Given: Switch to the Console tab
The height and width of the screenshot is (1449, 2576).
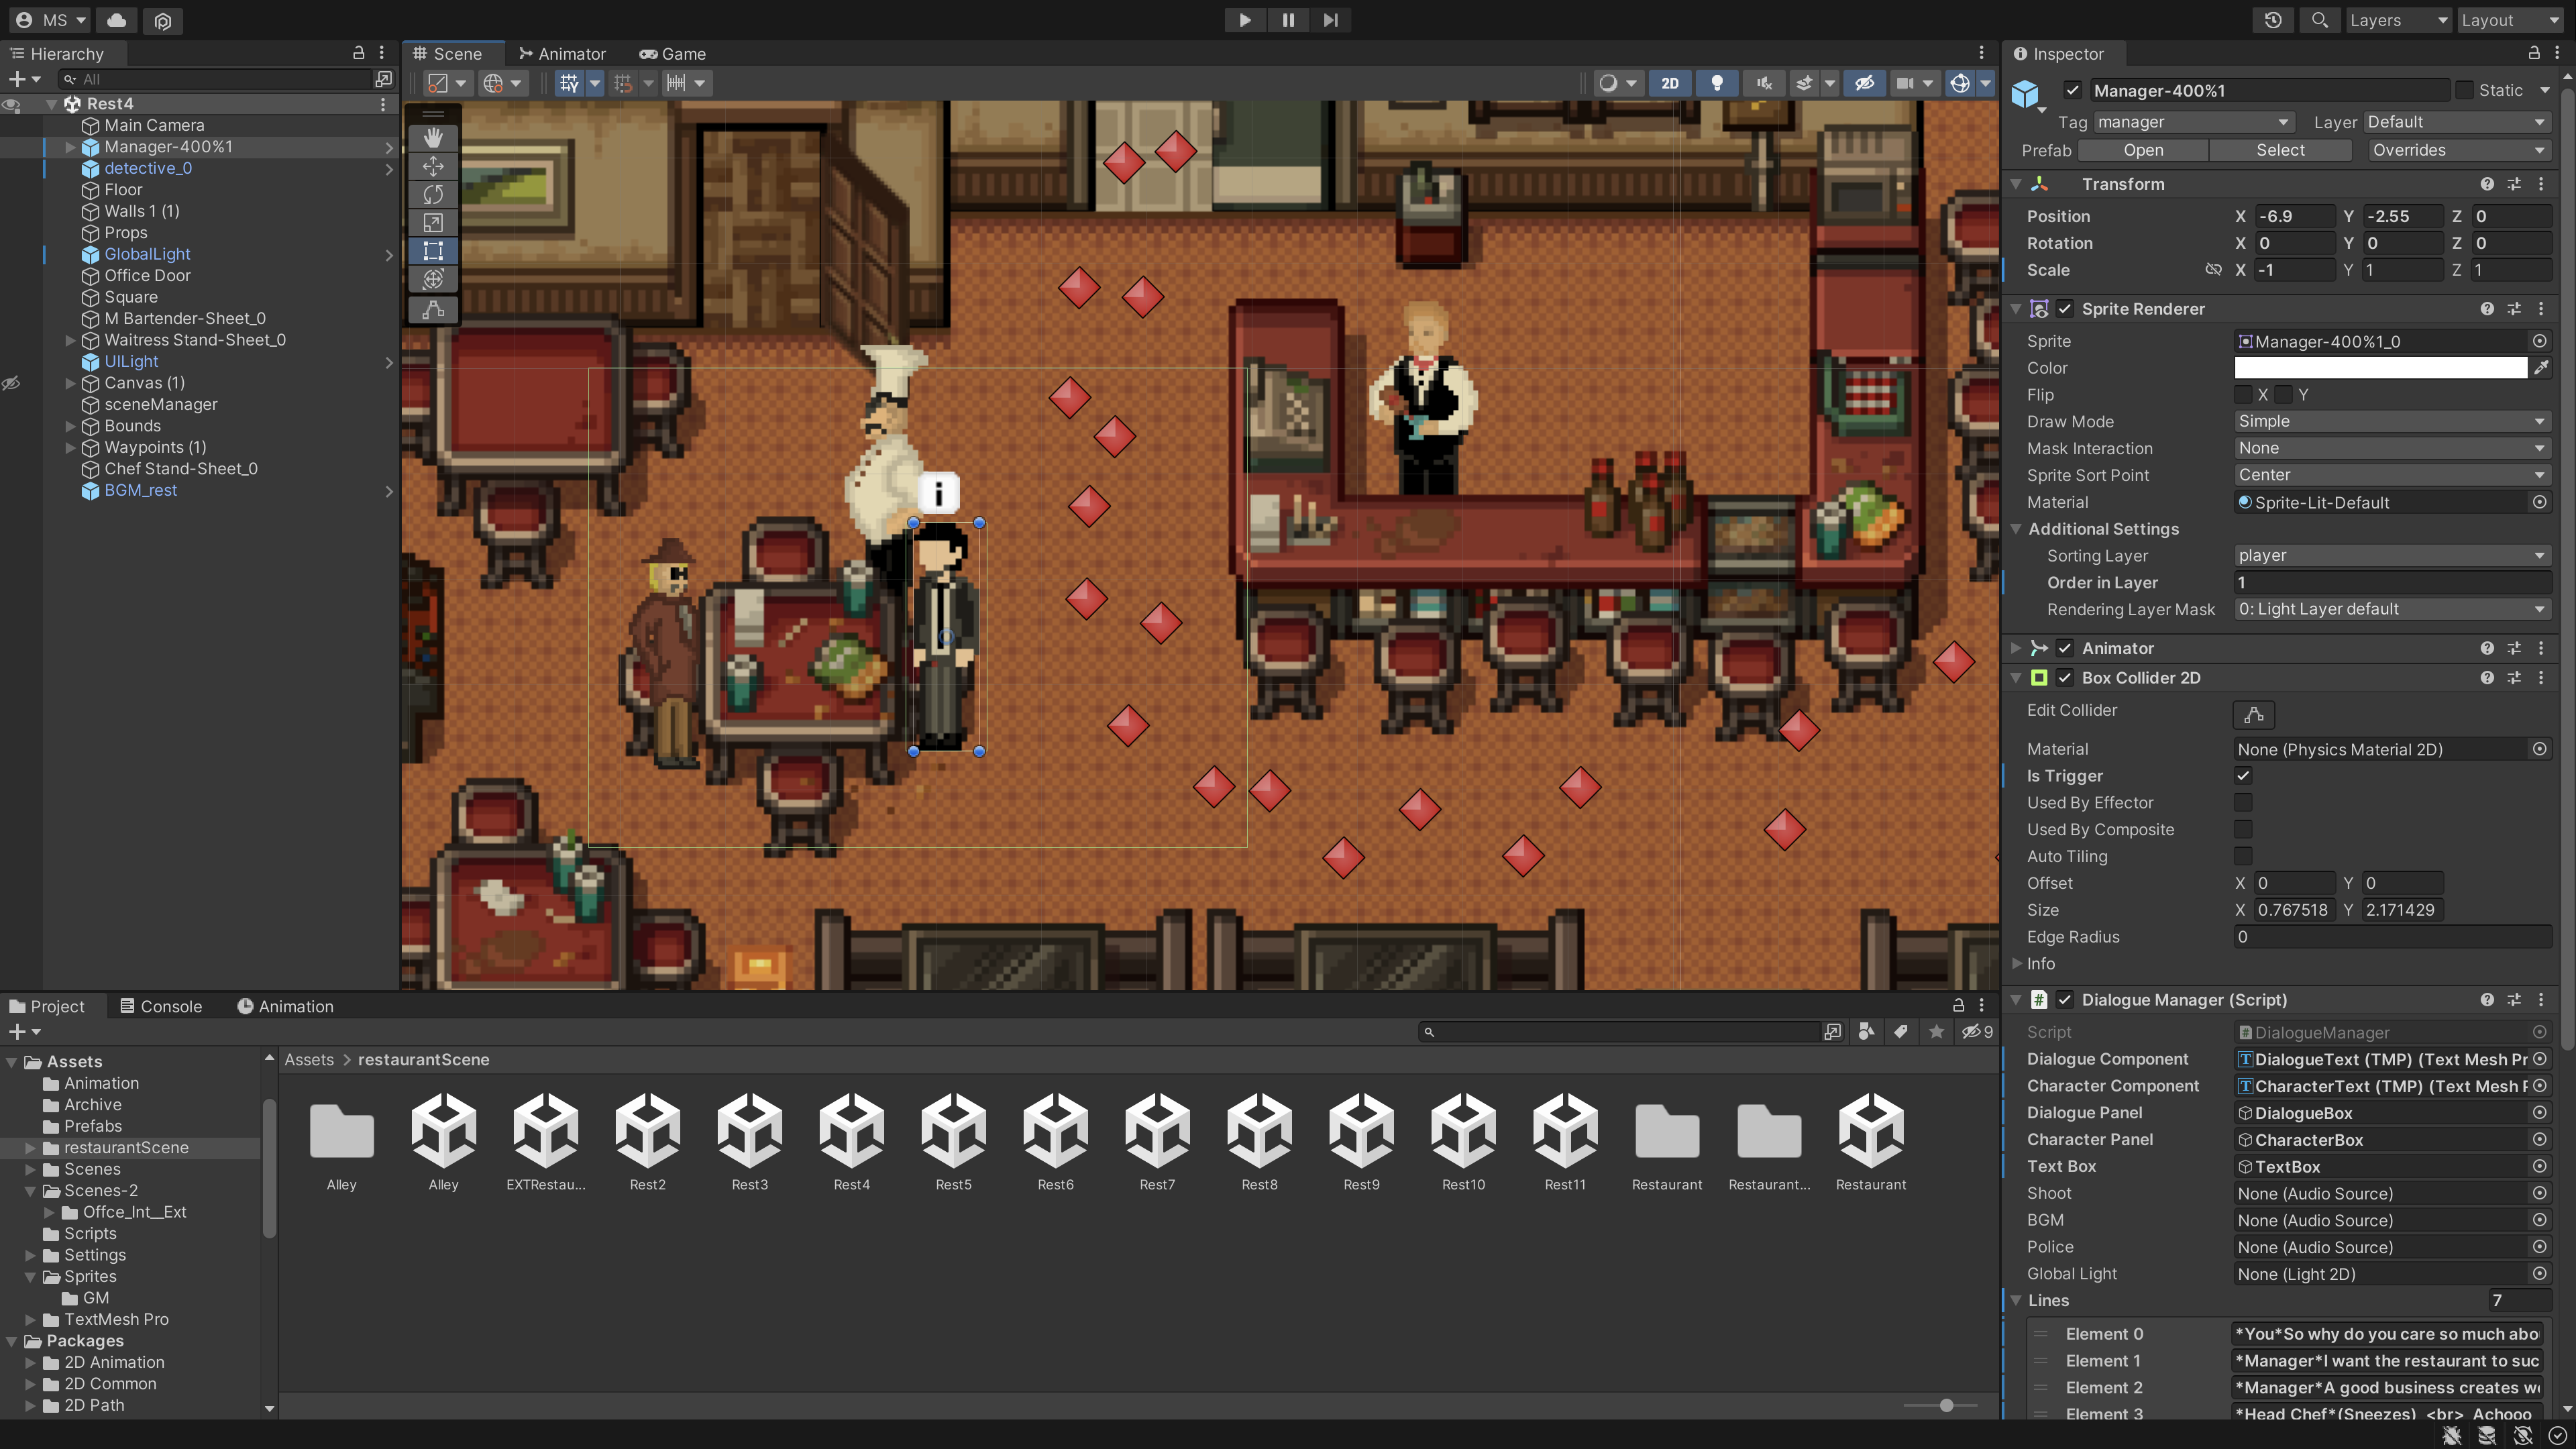Looking at the screenshot, I should [160, 1007].
